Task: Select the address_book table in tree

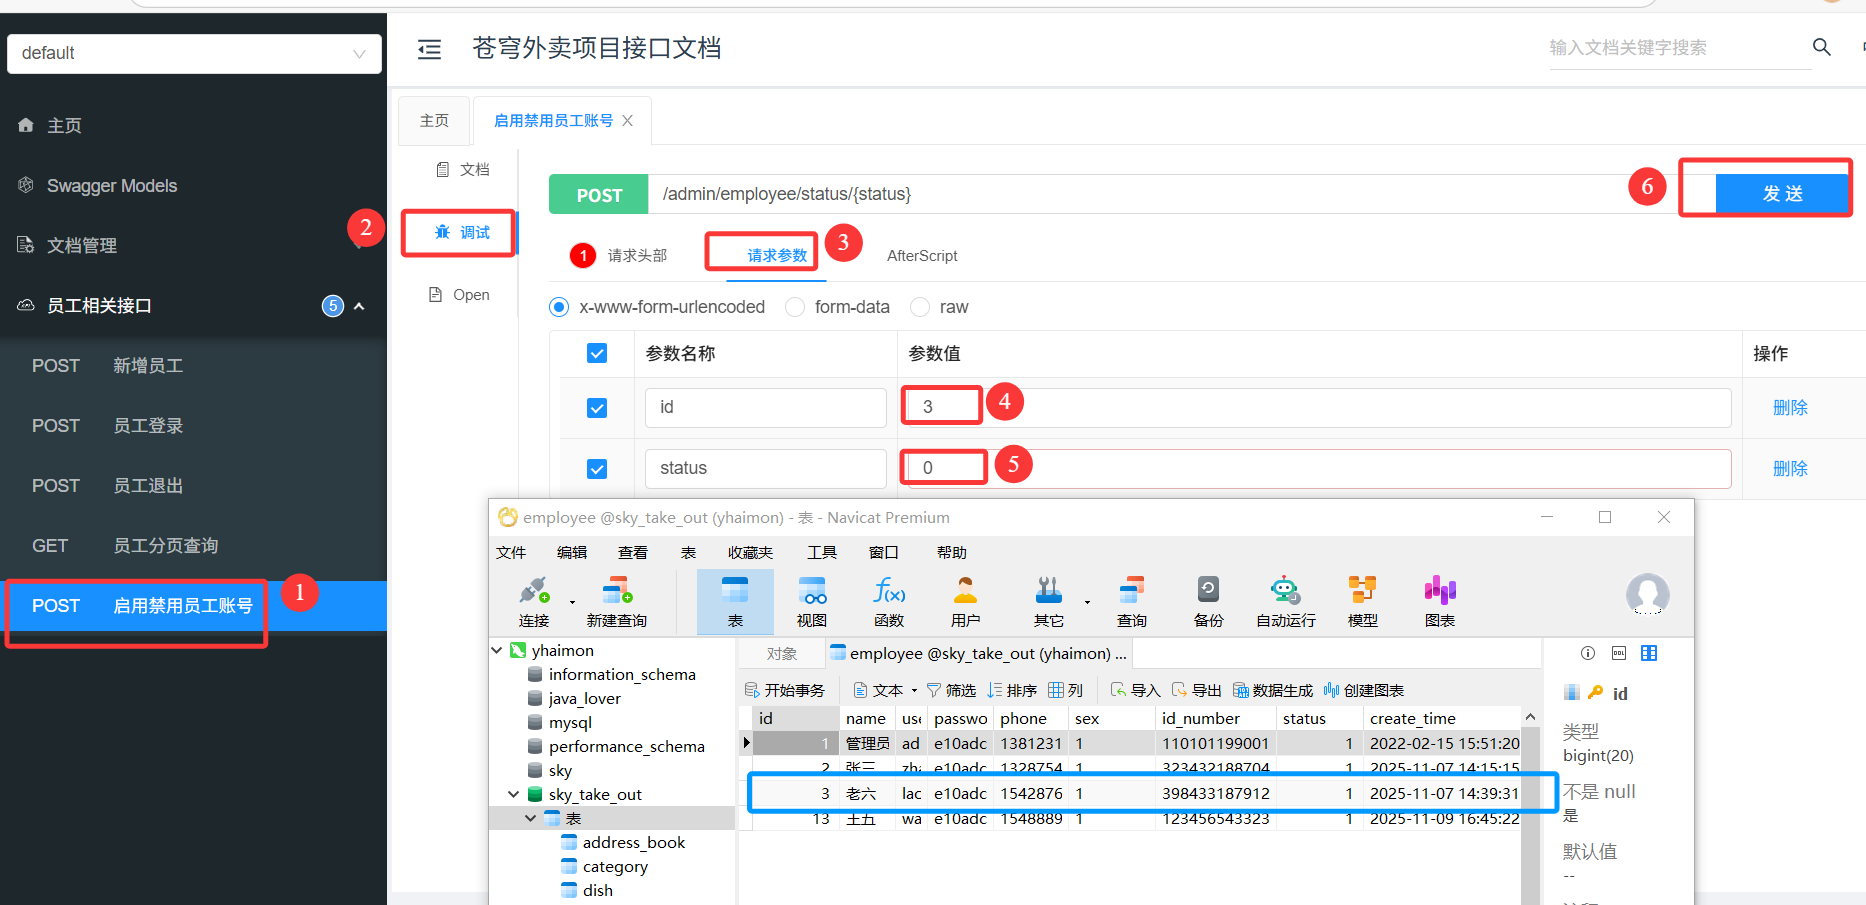Action: [x=634, y=842]
